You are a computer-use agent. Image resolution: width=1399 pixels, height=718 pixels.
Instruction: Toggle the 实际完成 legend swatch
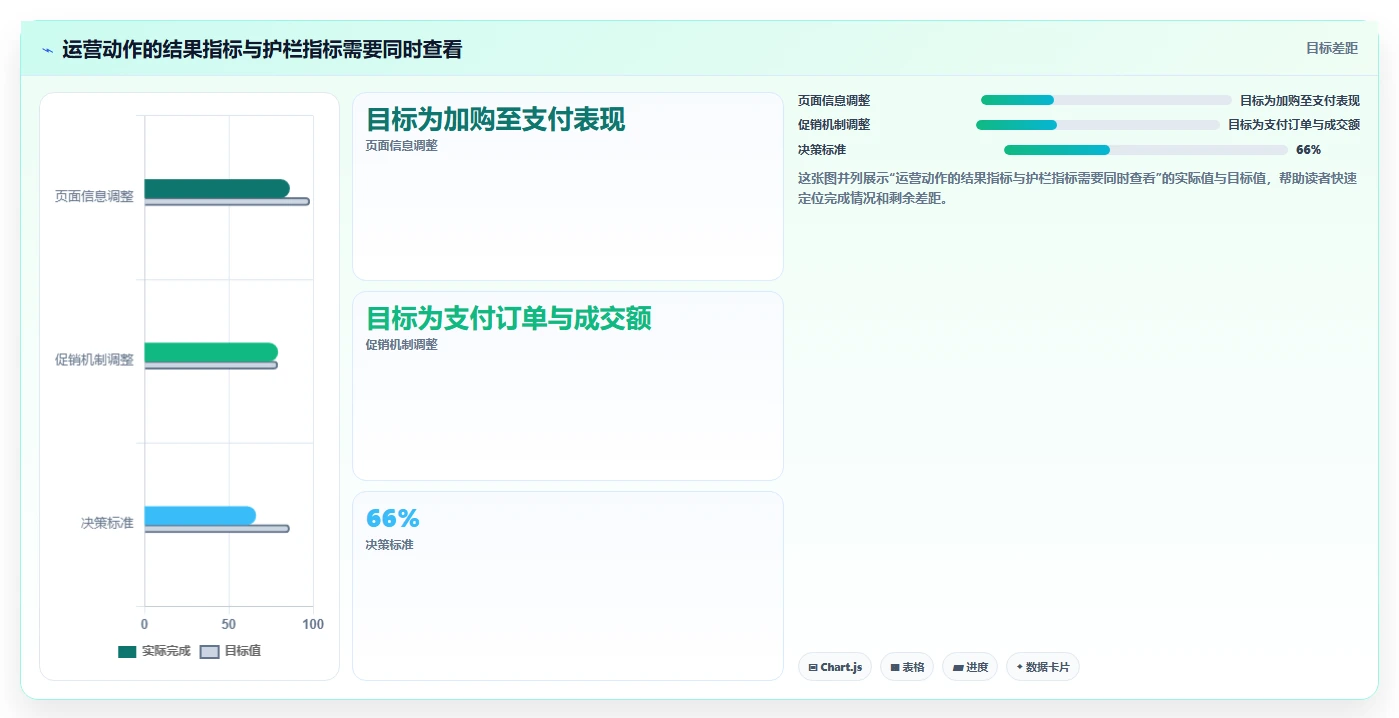coord(127,652)
